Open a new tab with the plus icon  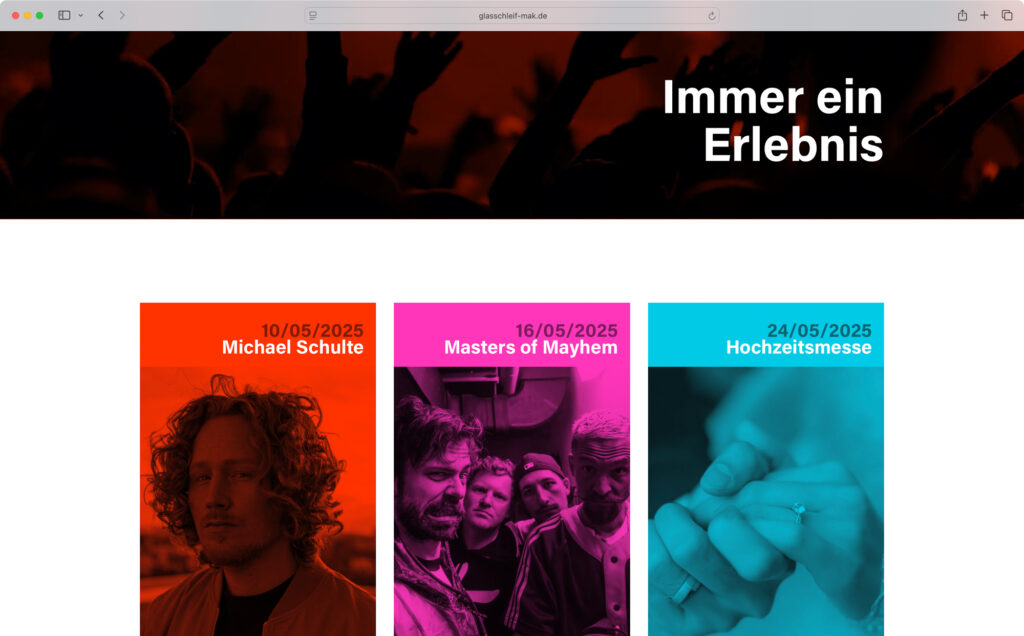point(984,15)
